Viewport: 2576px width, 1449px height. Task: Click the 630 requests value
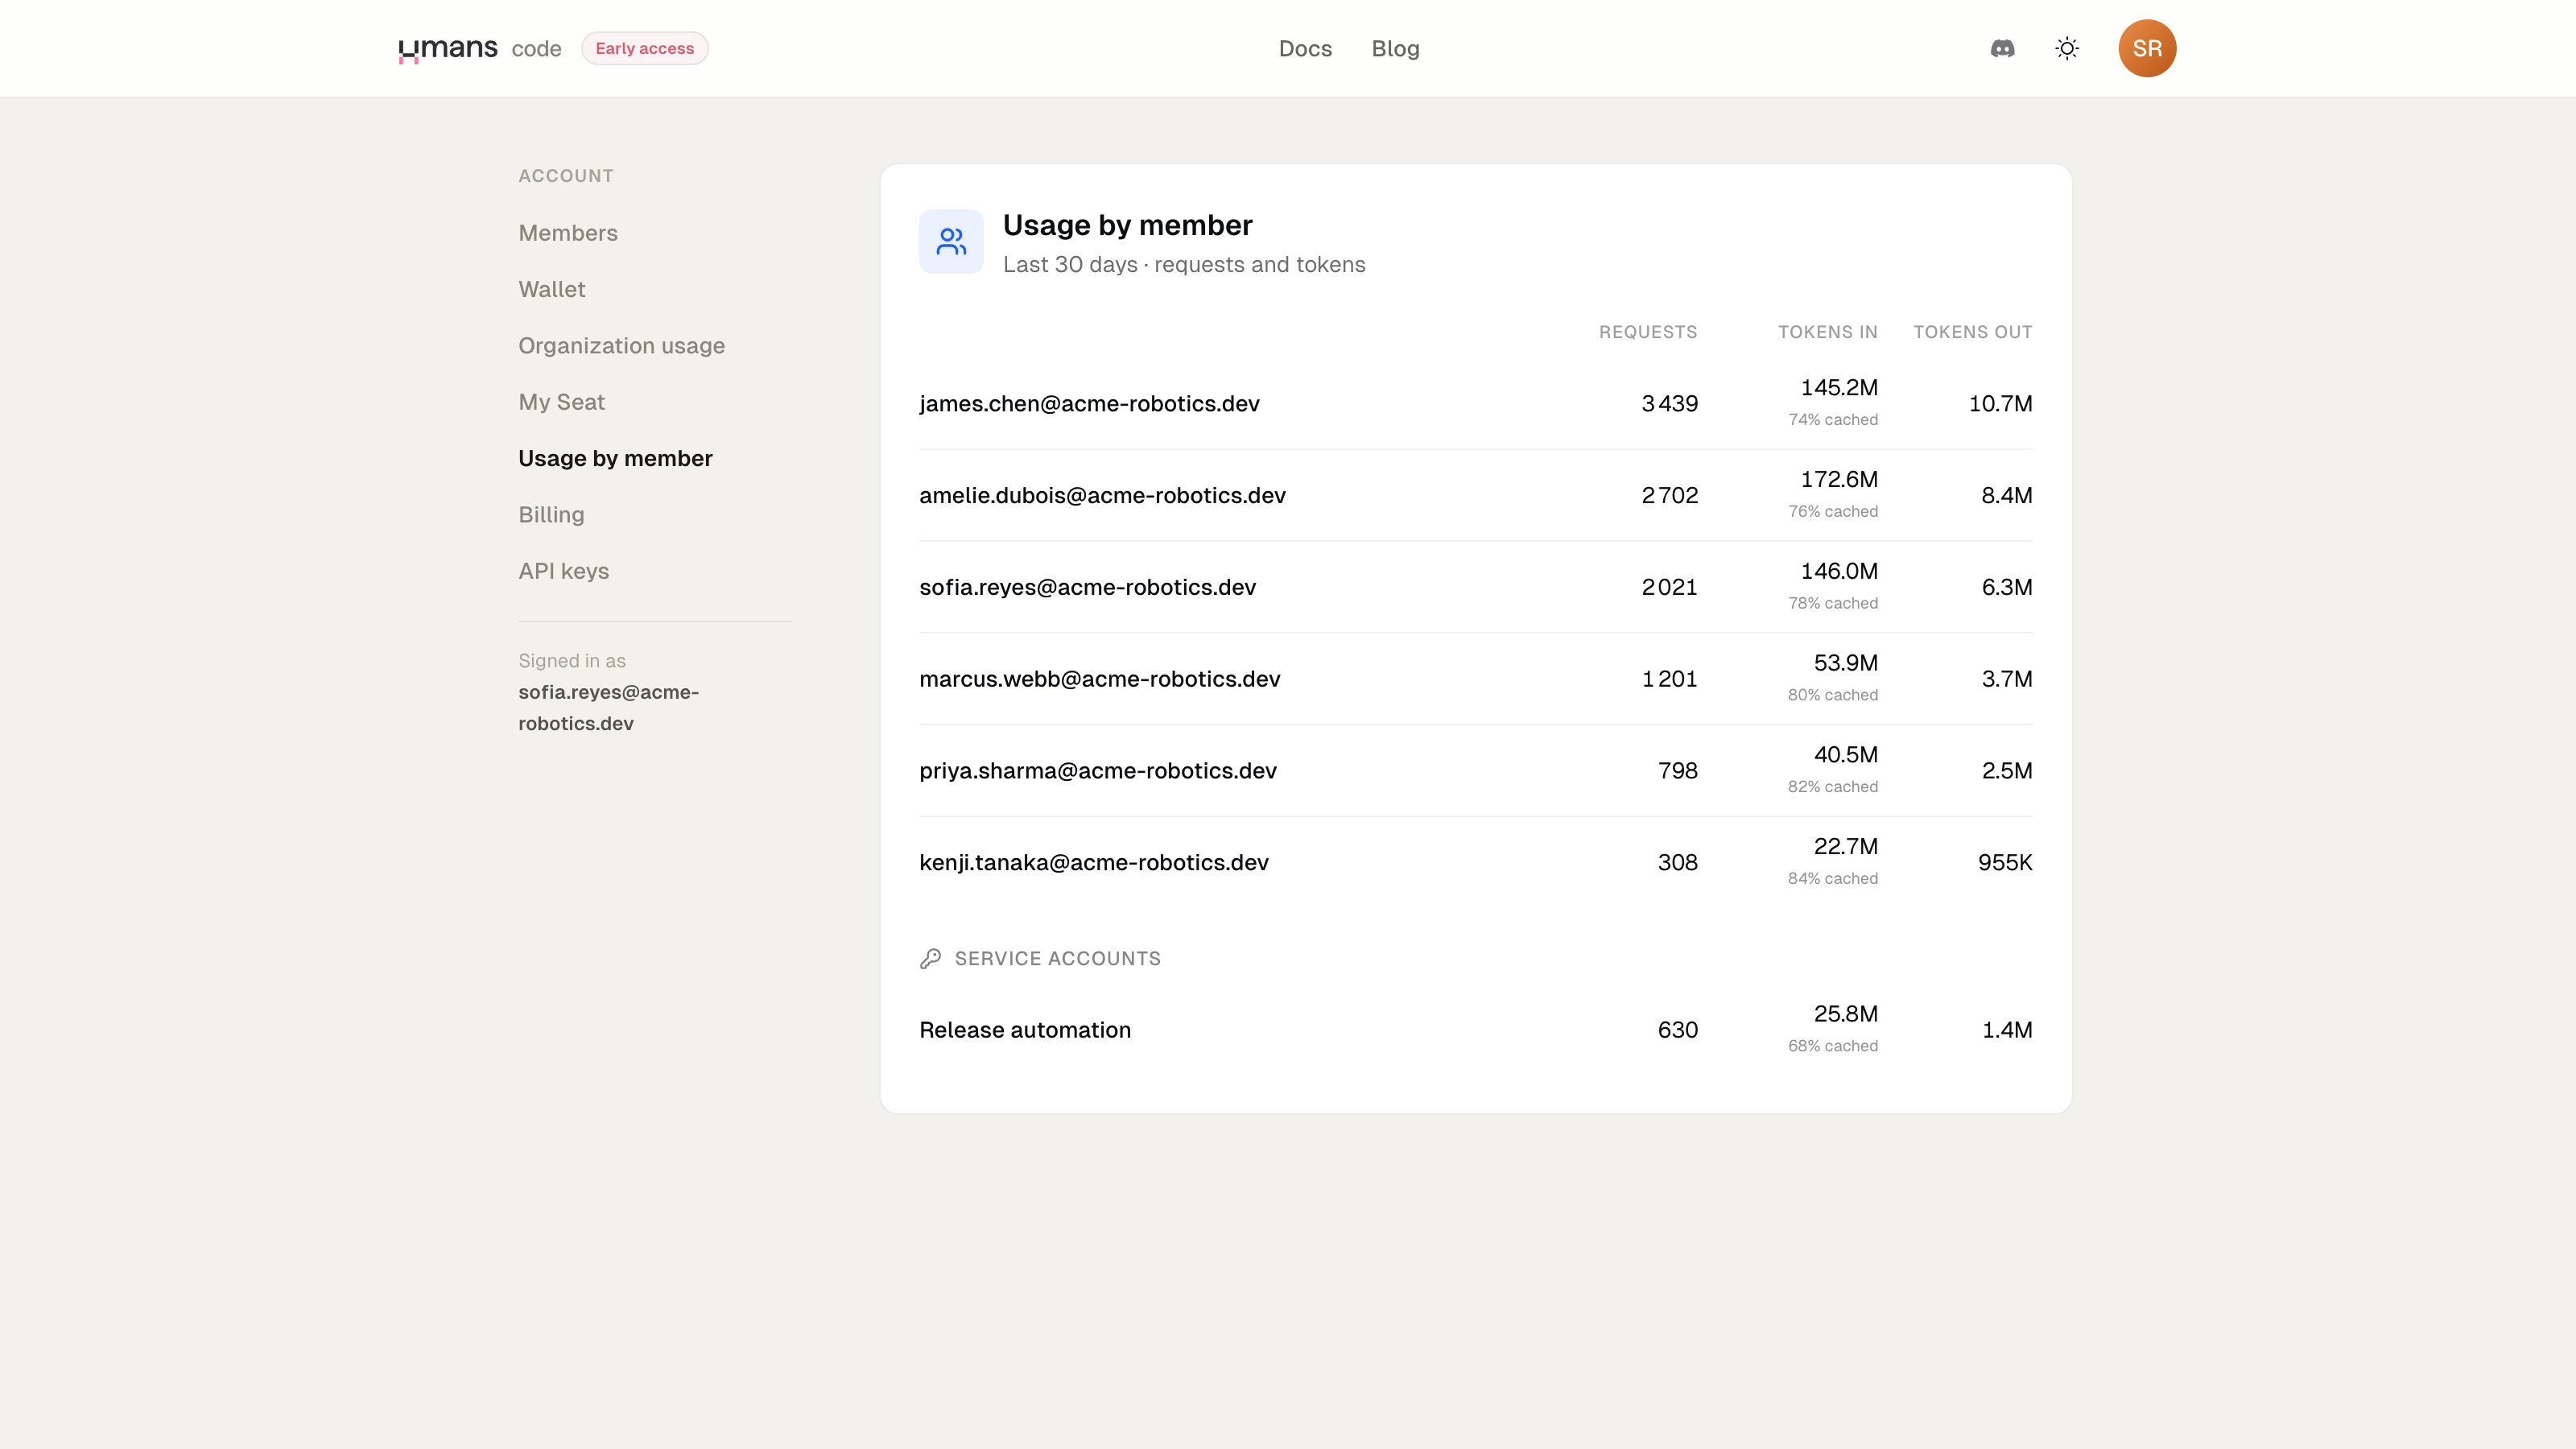[1677, 1030]
